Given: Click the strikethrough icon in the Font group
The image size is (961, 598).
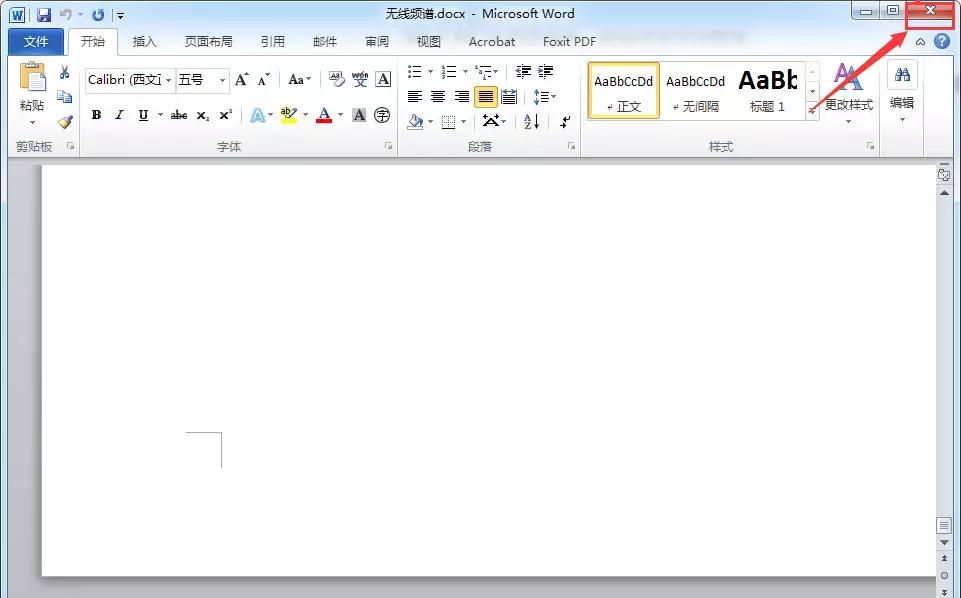Looking at the screenshot, I should click(180, 115).
